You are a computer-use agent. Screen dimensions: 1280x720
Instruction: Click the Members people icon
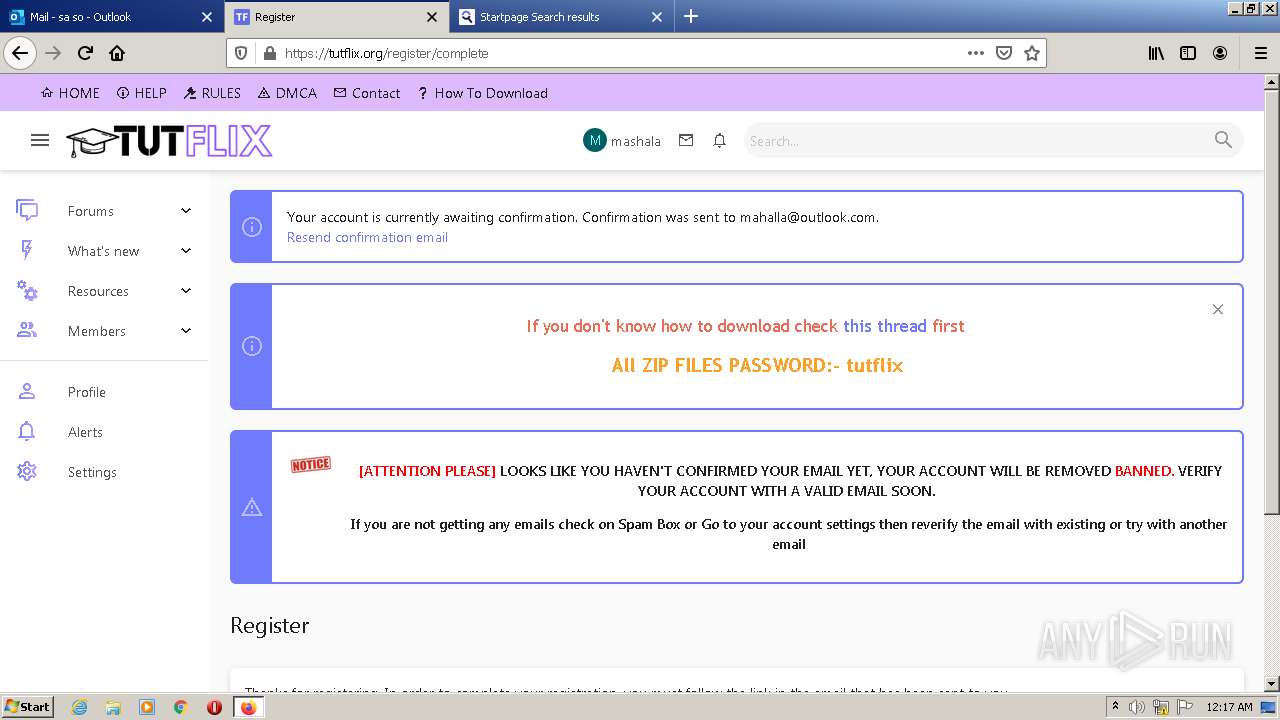(27, 330)
